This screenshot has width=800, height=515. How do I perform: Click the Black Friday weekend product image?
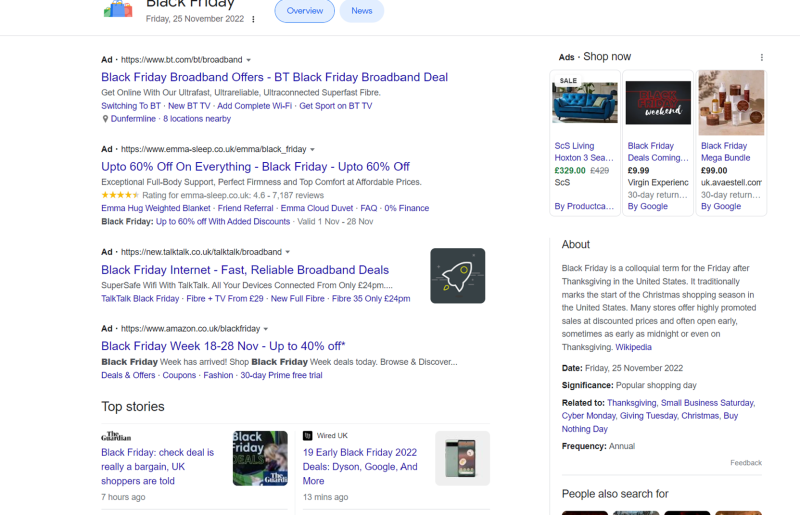658,103
